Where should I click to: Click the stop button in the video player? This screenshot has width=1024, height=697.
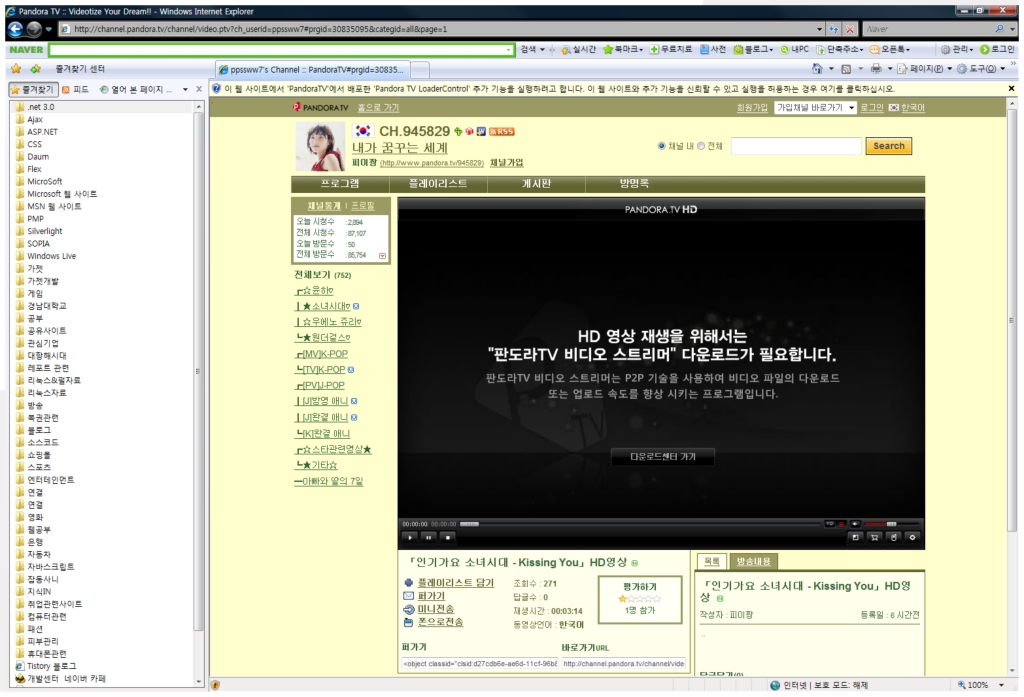coord(447,538)
